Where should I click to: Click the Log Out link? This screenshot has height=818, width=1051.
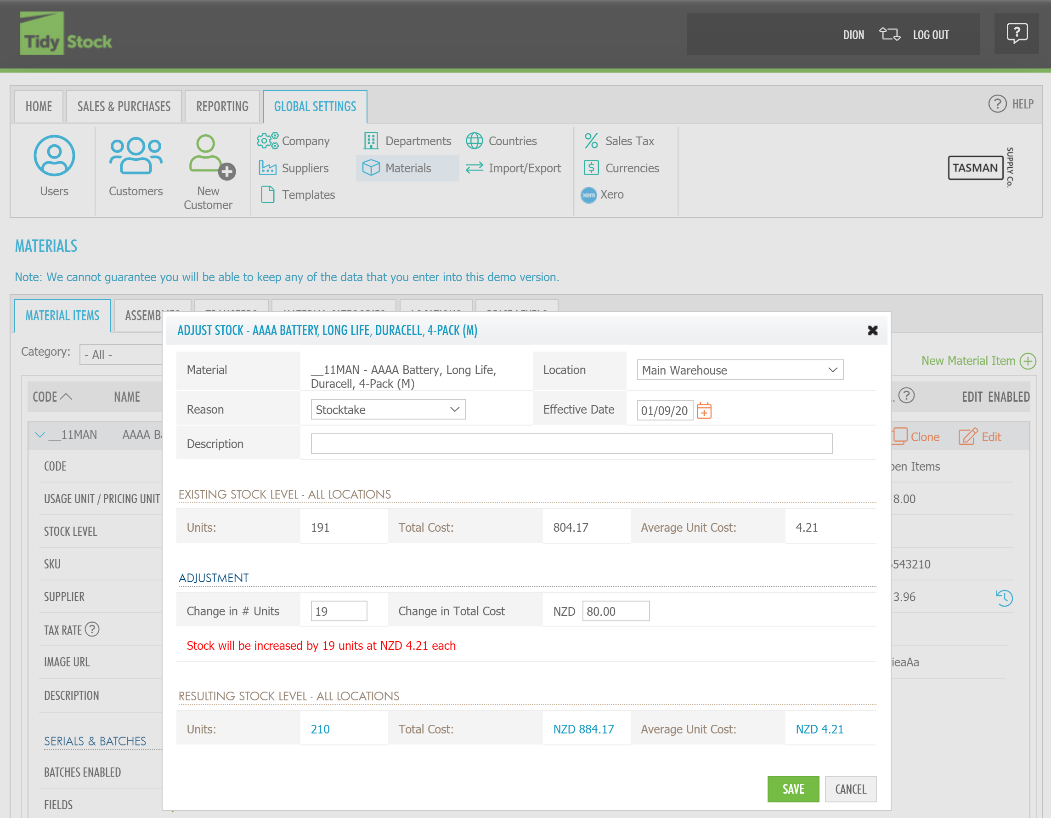click(x=930, y=35)
